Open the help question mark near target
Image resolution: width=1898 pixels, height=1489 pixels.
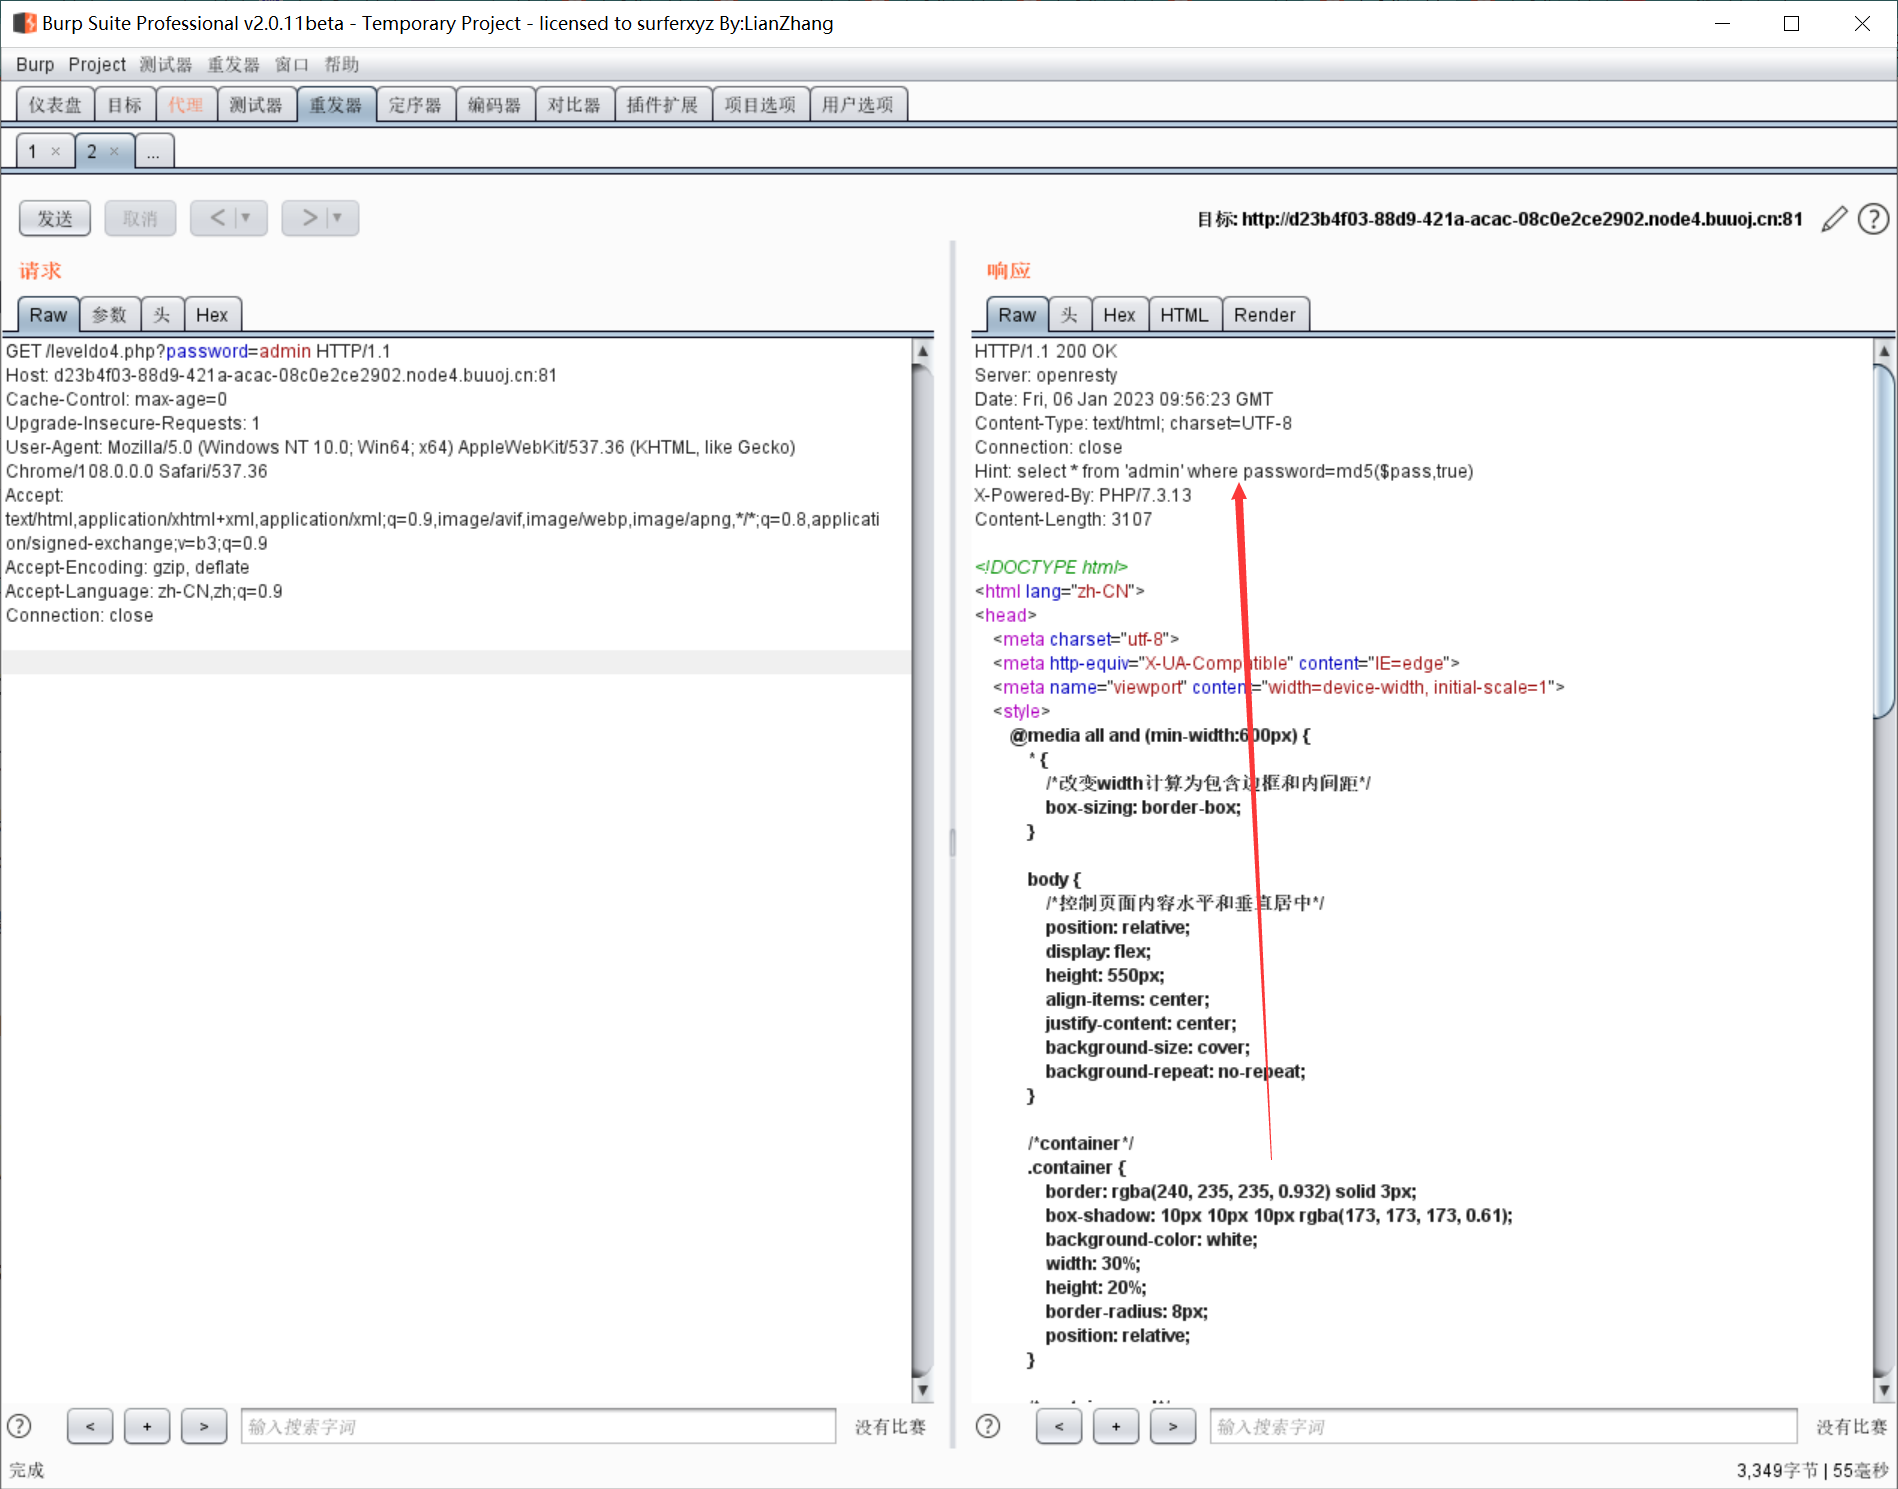pyautogui.click(x=1873, y=219)
